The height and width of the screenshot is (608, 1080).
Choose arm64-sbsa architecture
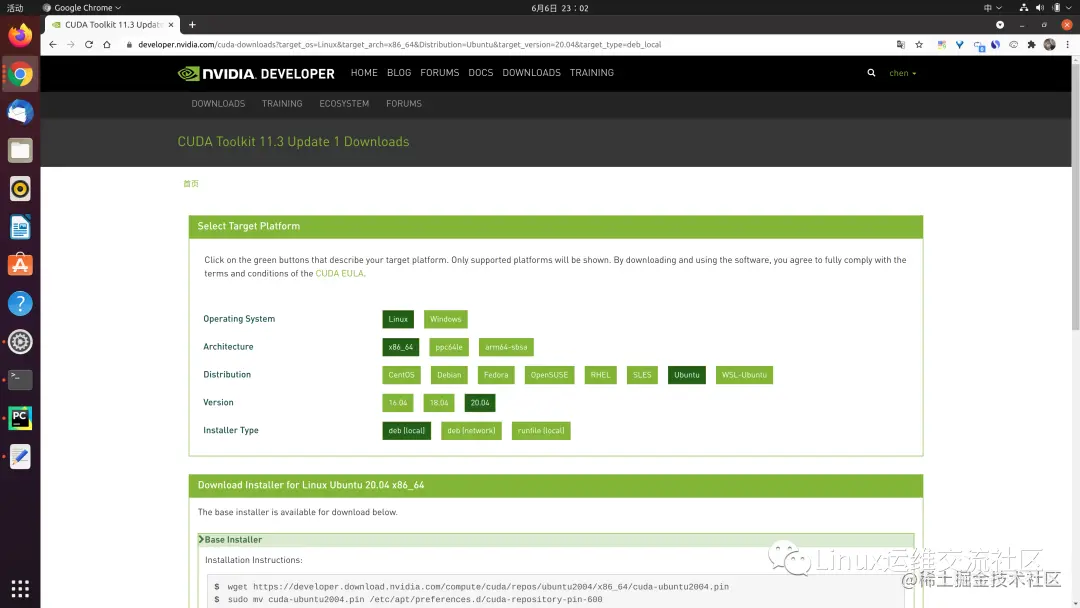point(506,347)
